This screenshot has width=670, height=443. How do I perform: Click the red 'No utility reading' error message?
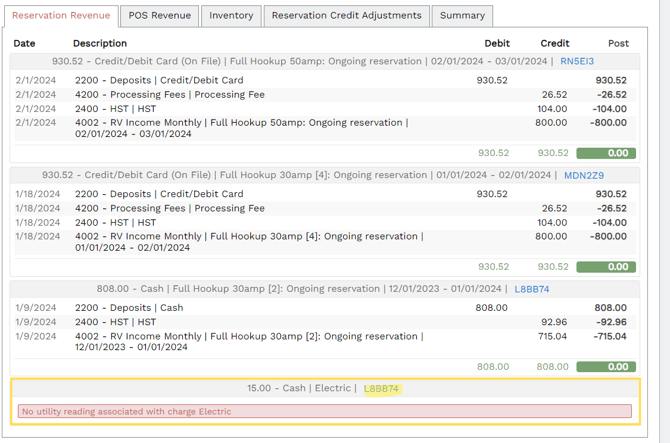coord(325,411)
